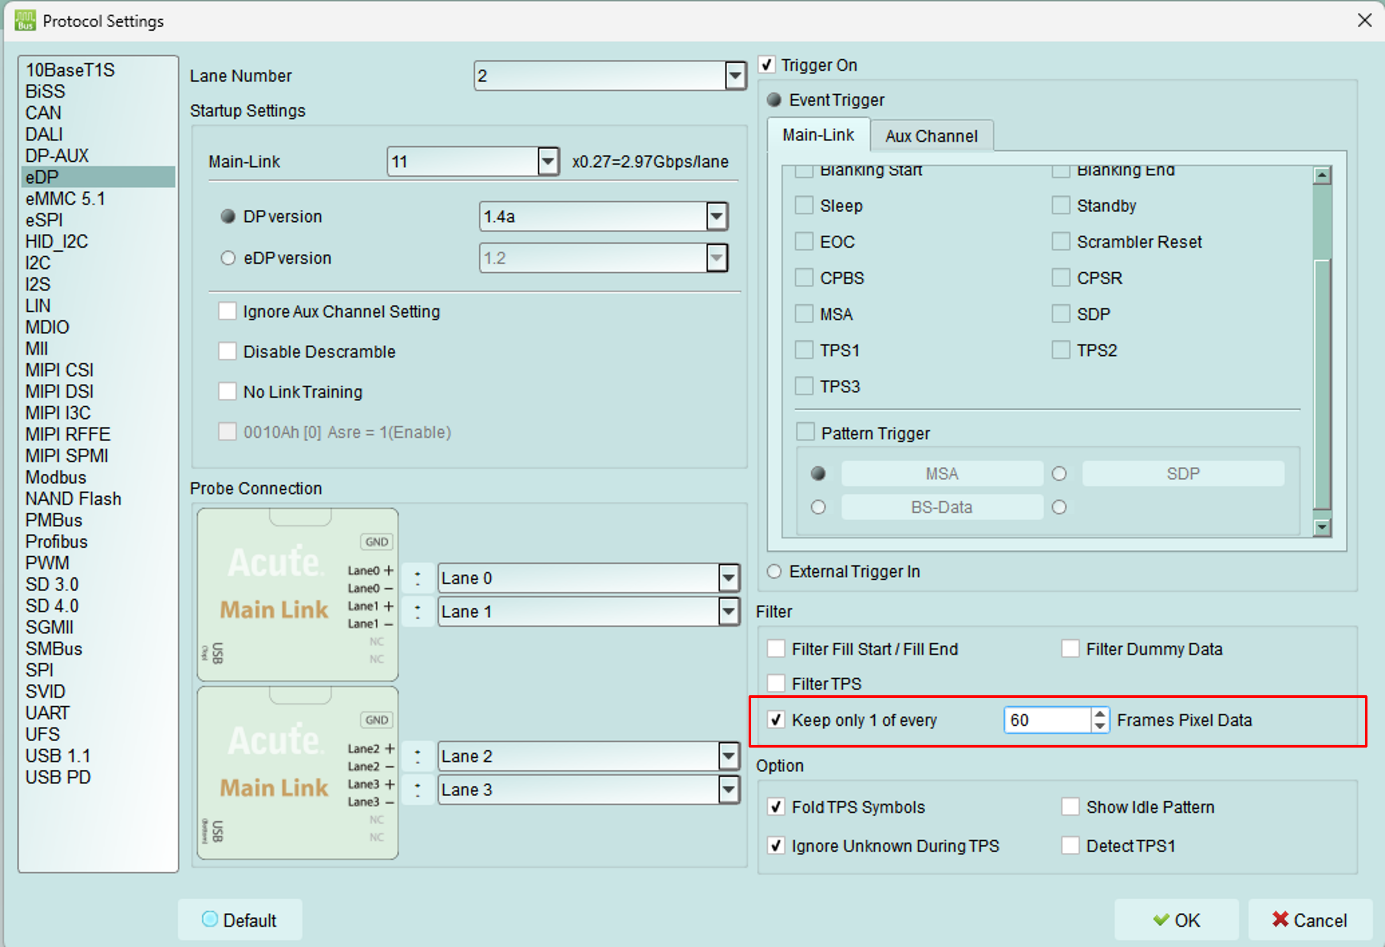This screenshot has width=1385, height=947.
Task: Toggle Fold TPS Symbols option
Action: tap(776, 807)
